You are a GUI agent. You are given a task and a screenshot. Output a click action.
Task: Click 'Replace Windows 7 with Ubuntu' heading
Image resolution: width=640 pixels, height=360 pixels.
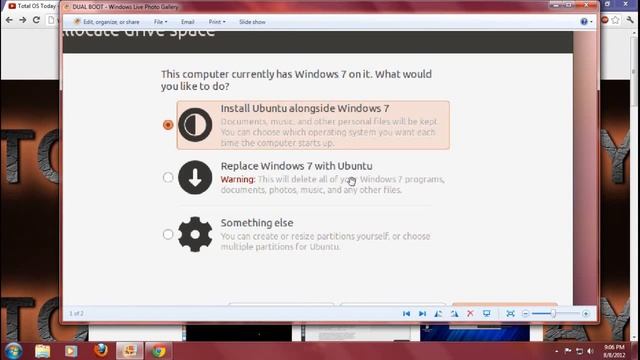pyautogui.click(x=296, y=166)
